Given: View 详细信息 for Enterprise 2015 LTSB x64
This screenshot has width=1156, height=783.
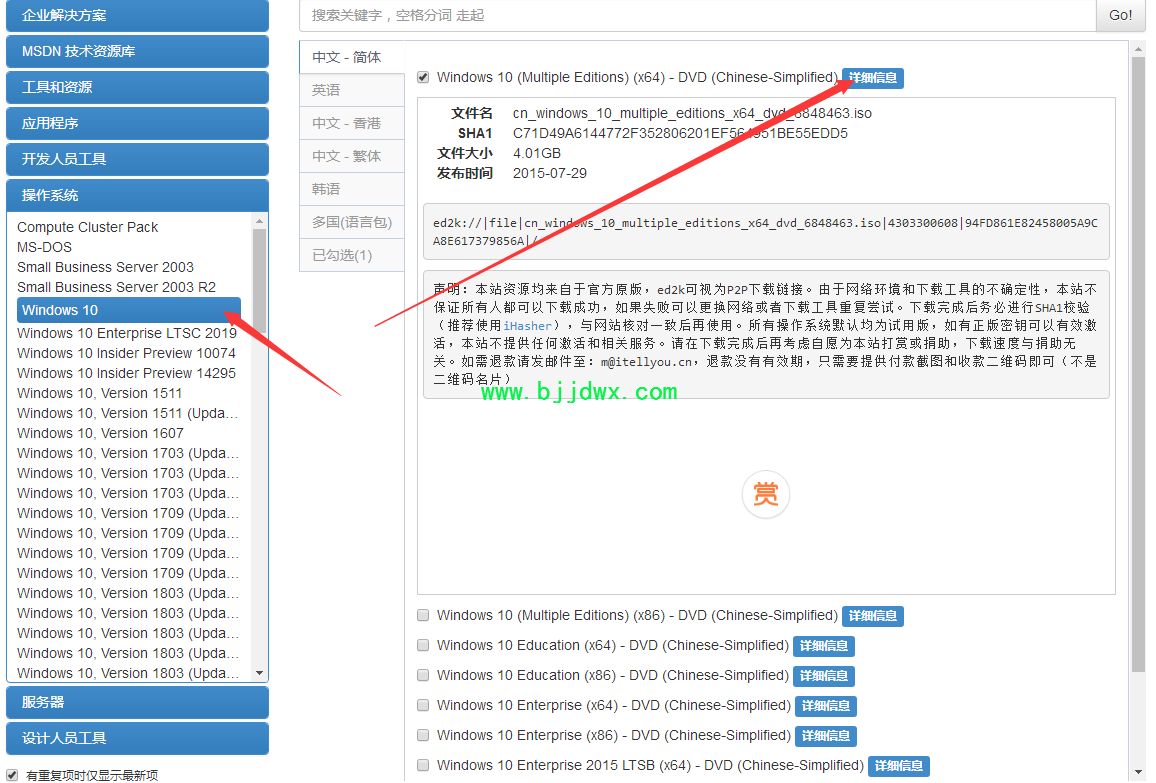Looking at the screenshot, I should point(899,766).
